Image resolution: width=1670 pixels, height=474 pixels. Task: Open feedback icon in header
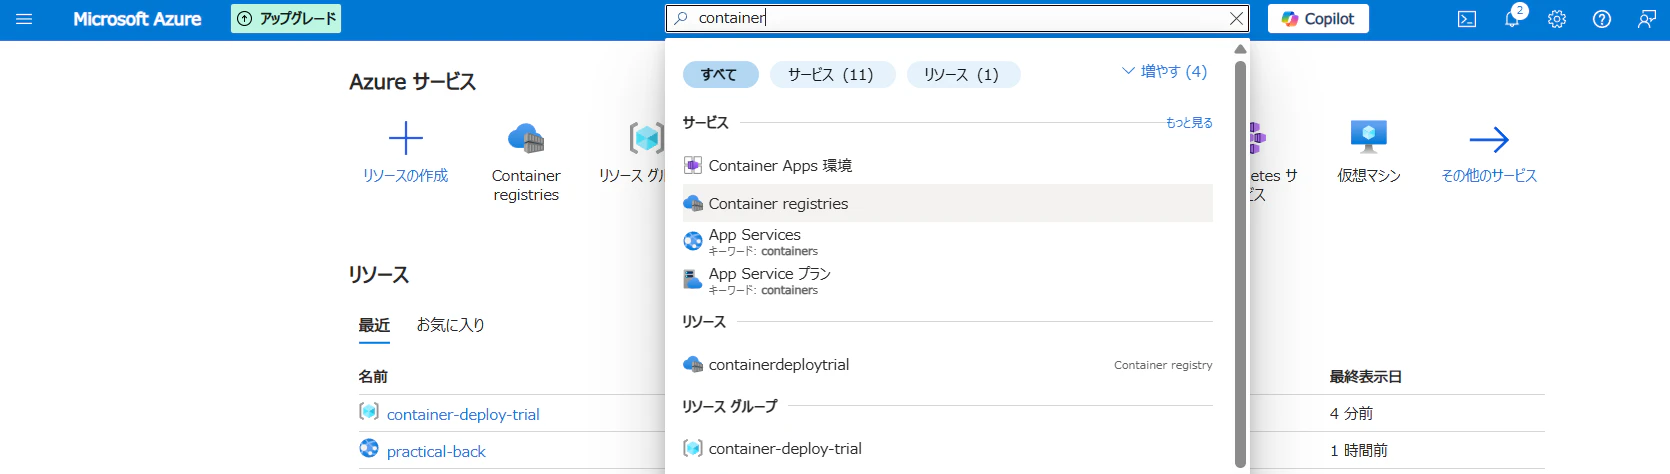pos(1647,19)
